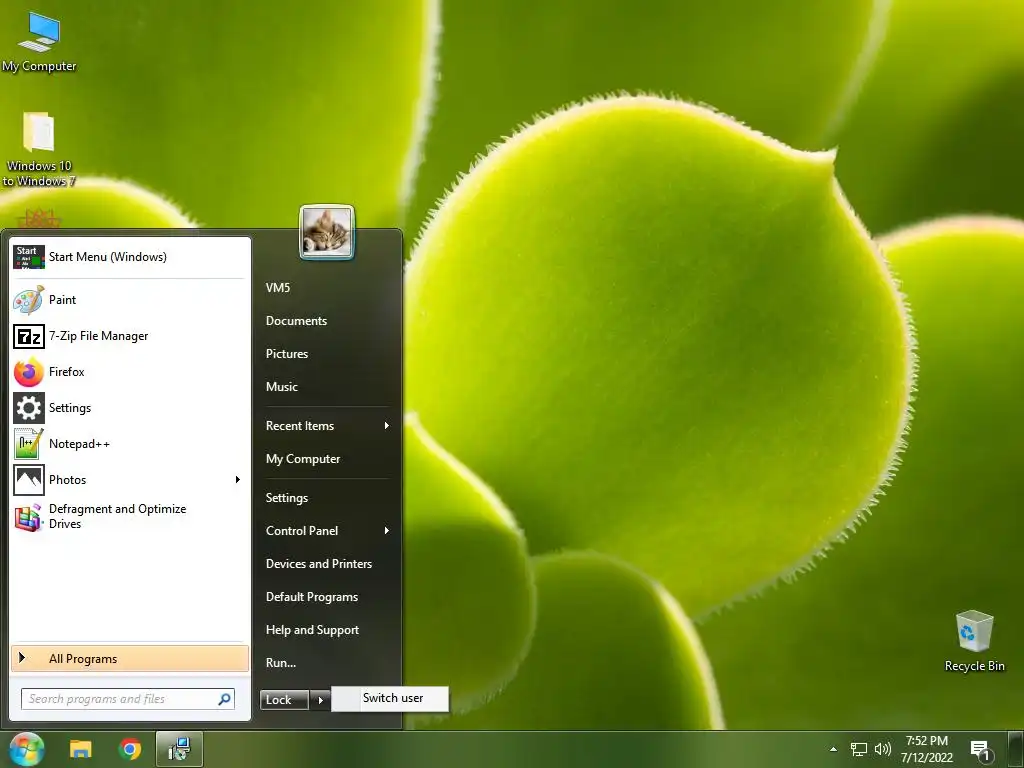Open Pictures in the right pane

click(x=287, y=354)
